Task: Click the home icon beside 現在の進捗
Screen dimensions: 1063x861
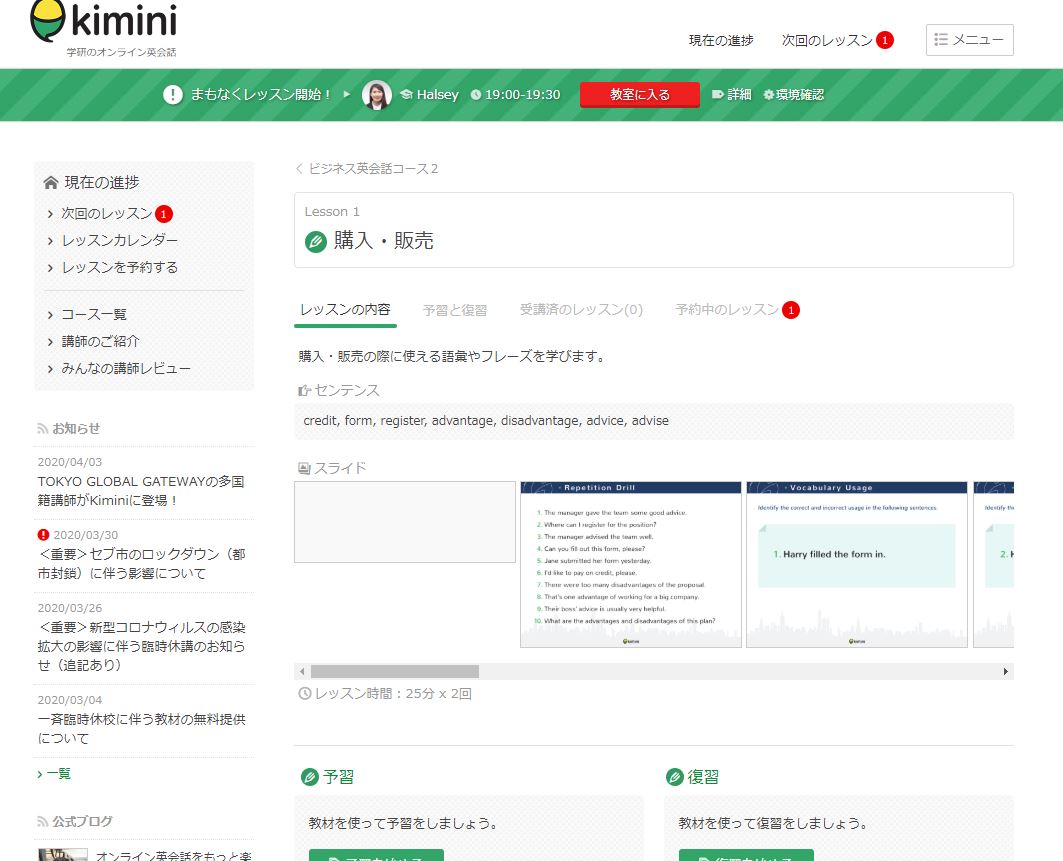Action: coord(51,183)
